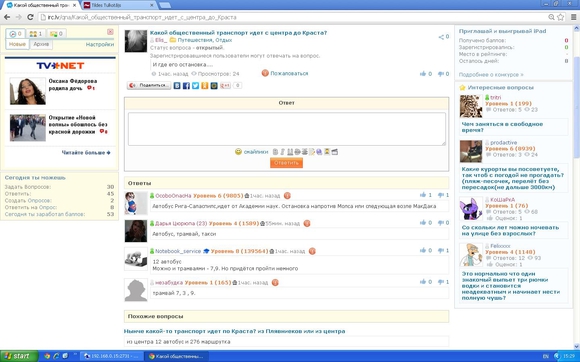Share to Twitter icon

[196, 85]
